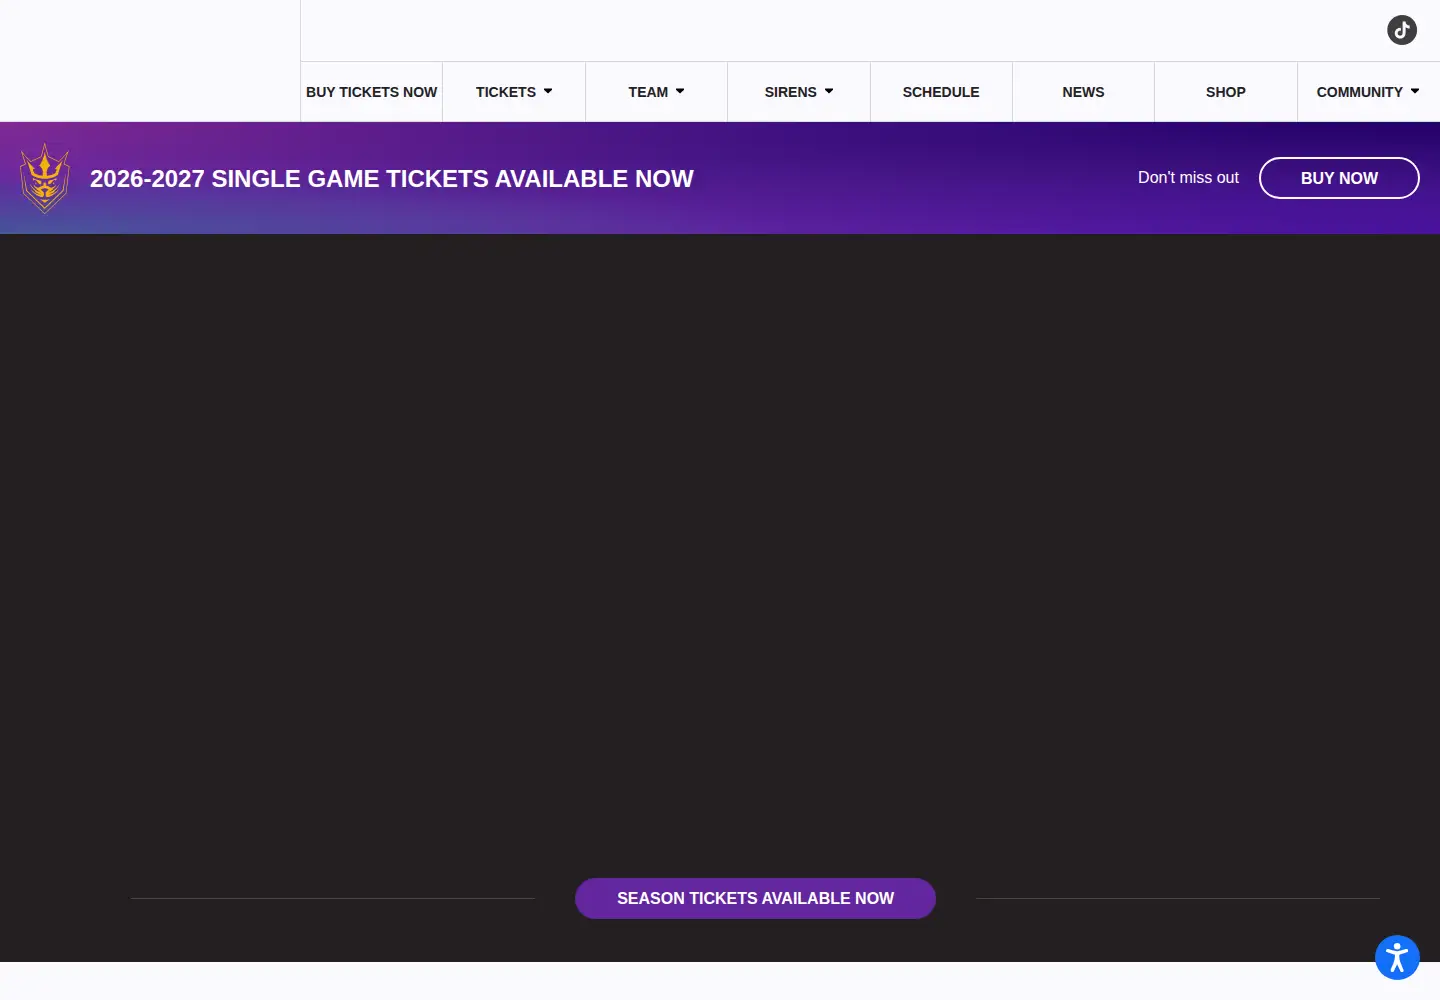Screen dimensions: 1440x1000
Task: Open the accessibility widget icon
Action: point(1397,957)
